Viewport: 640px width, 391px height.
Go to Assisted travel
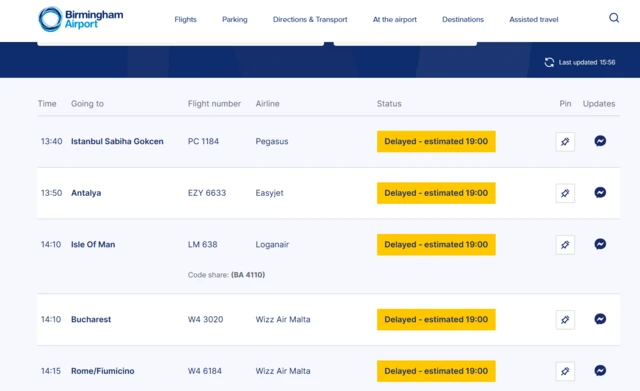[533, 19]
